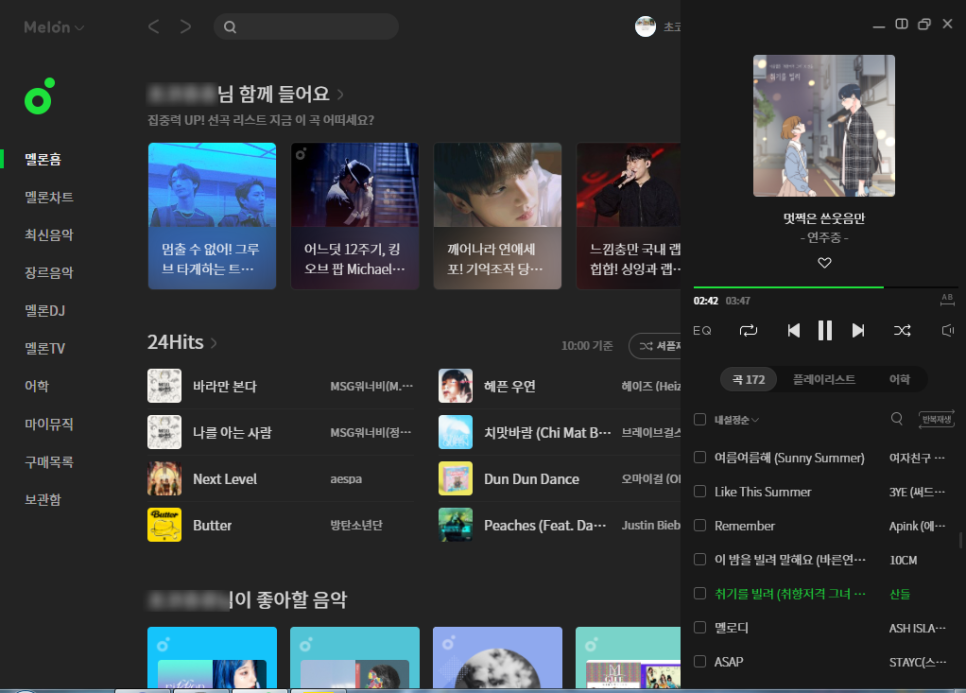Click the volume speaker icon

point(948,331)
